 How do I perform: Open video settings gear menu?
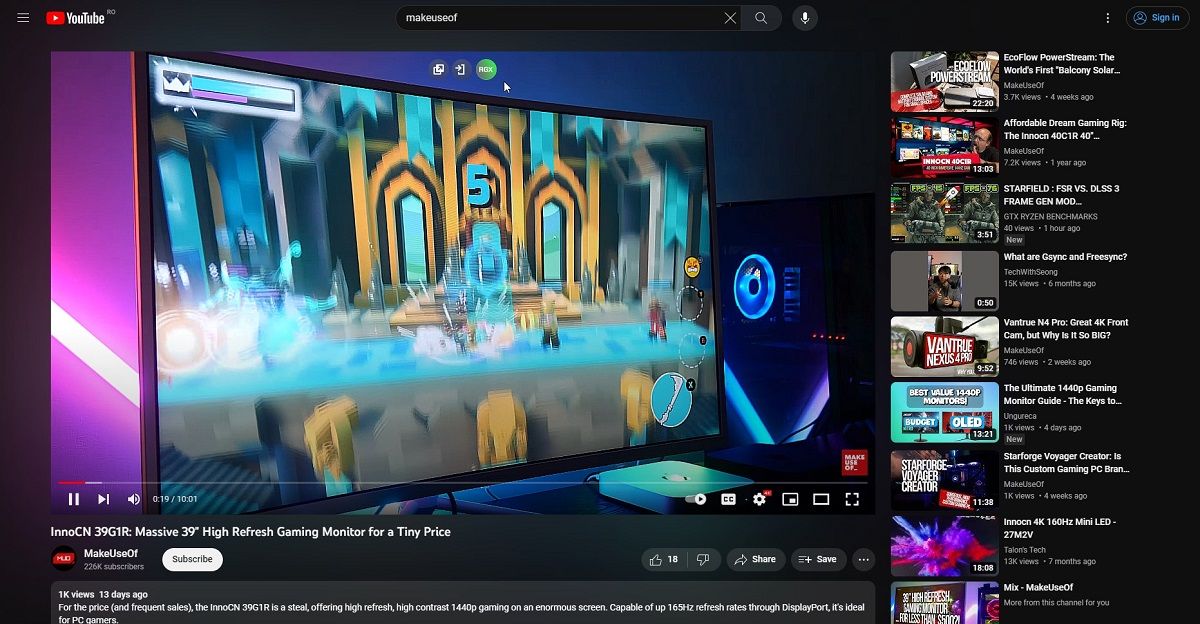point(759,499)
